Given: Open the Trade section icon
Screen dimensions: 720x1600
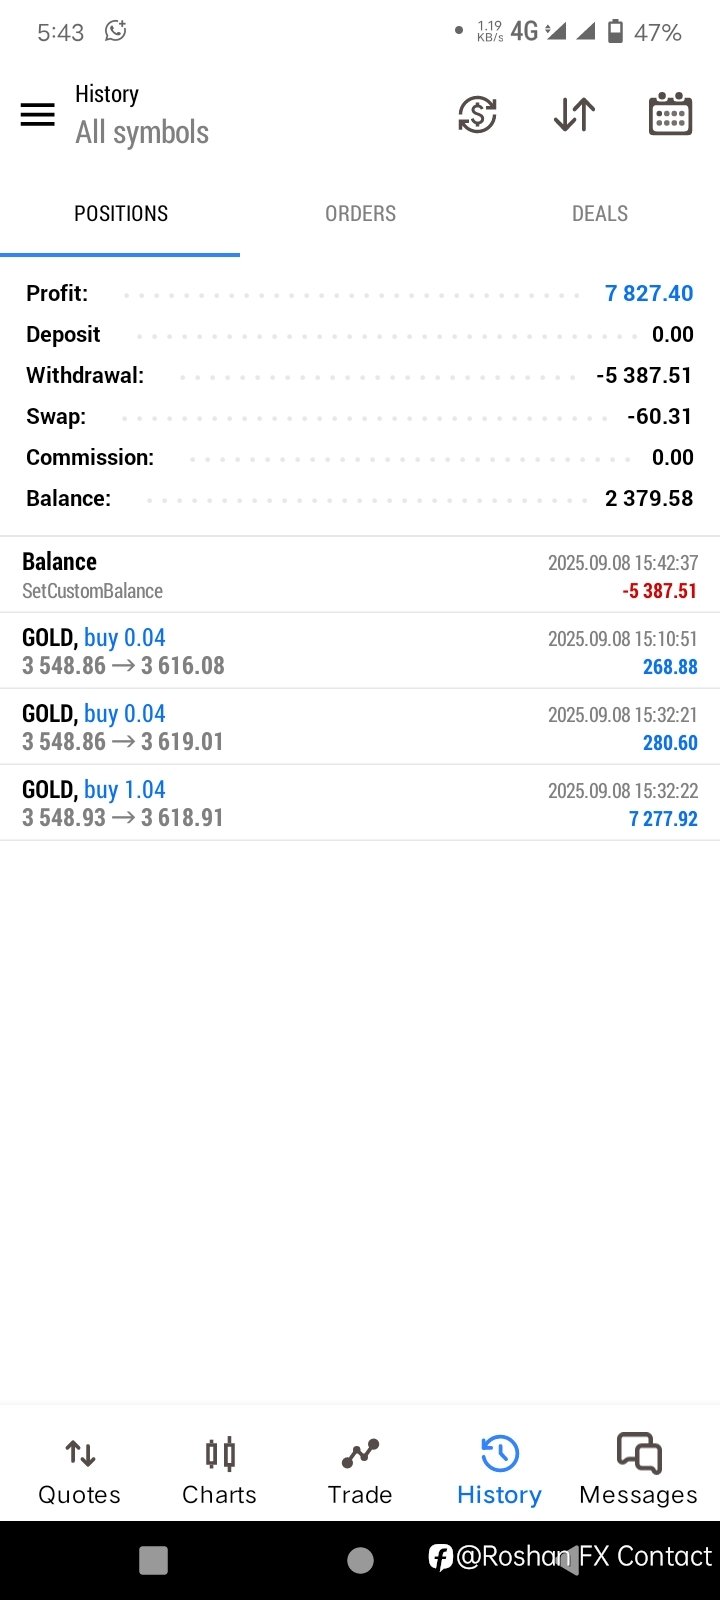Looking at the screenshot, I should [x=360, y=1454].
